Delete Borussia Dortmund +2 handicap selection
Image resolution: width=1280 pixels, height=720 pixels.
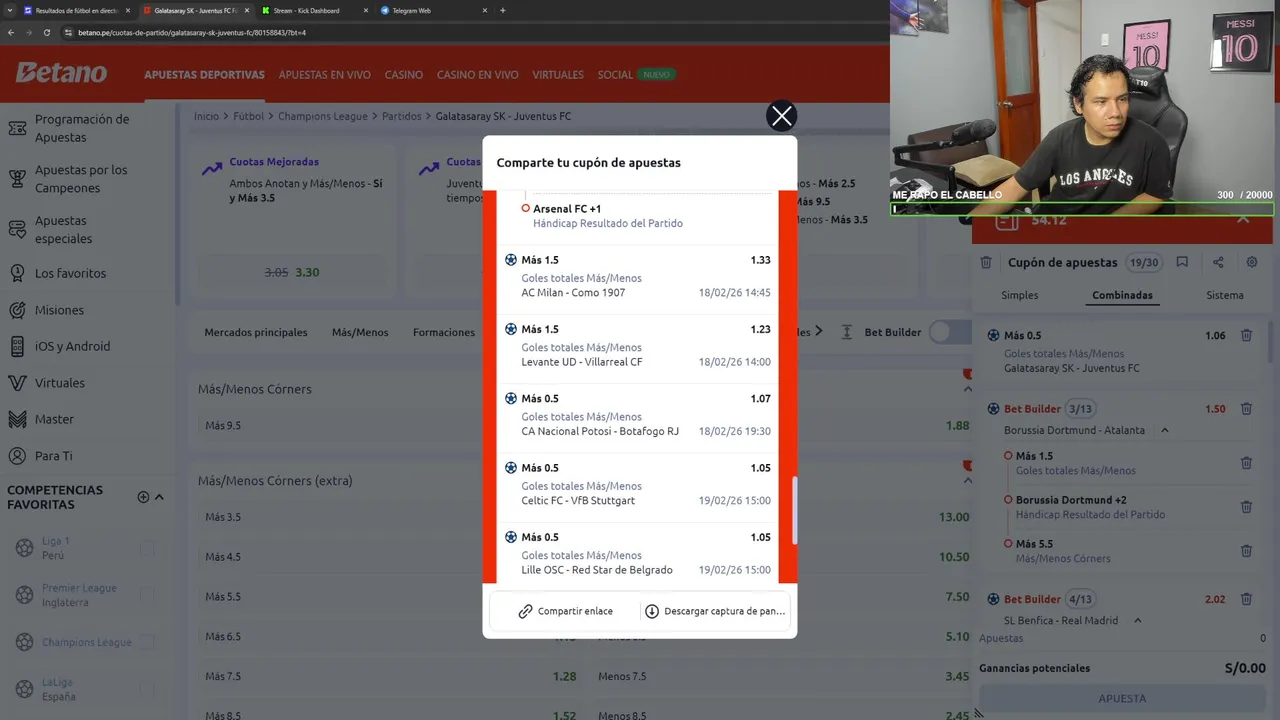[x=1246, y=507]
